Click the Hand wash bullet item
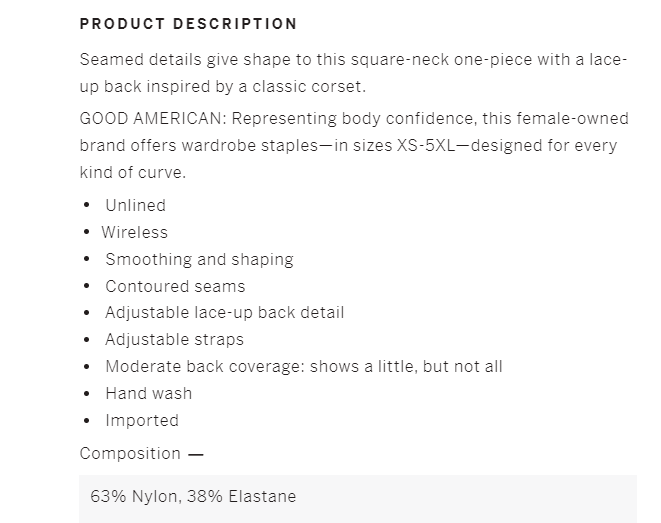 (x=149, y=393)
